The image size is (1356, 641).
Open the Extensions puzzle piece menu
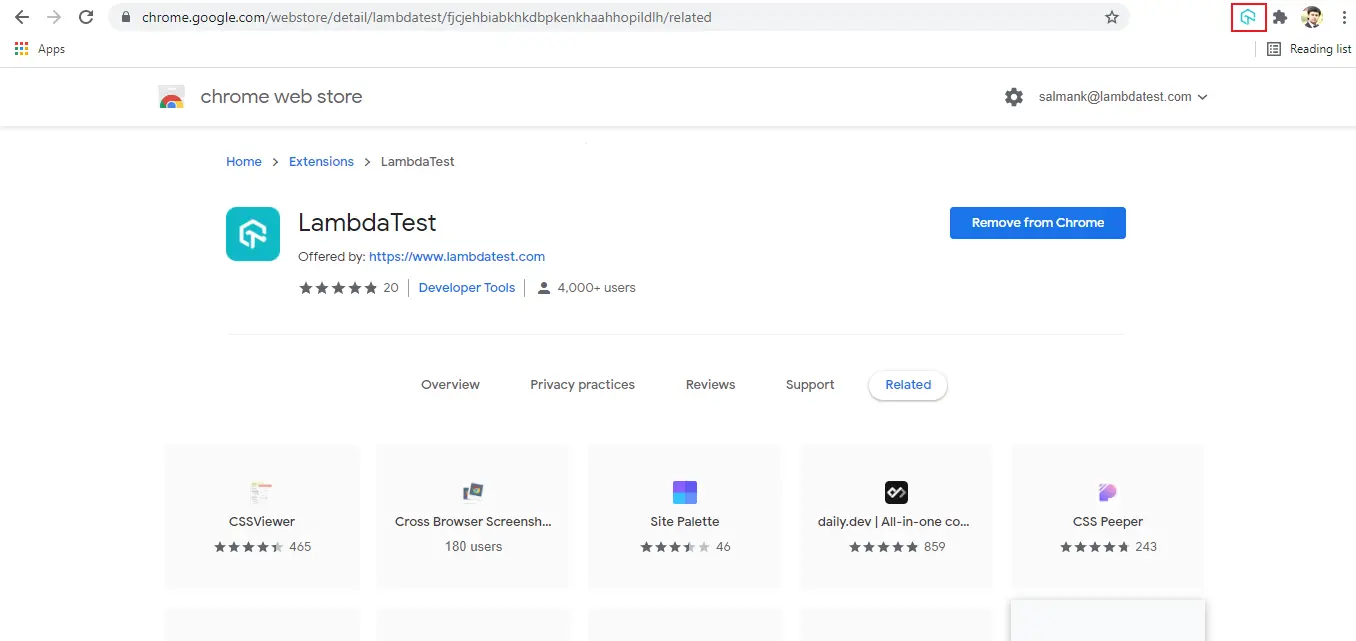(x=1279, y=17)
